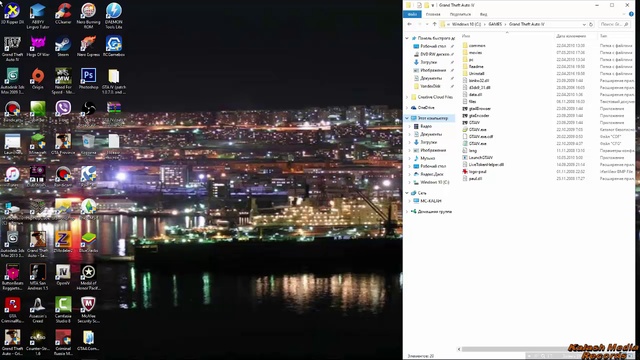This screenshot has width=640, height=360.
Task: Open McAfee Security Scan shortcut
Action: tap(88, 310)
